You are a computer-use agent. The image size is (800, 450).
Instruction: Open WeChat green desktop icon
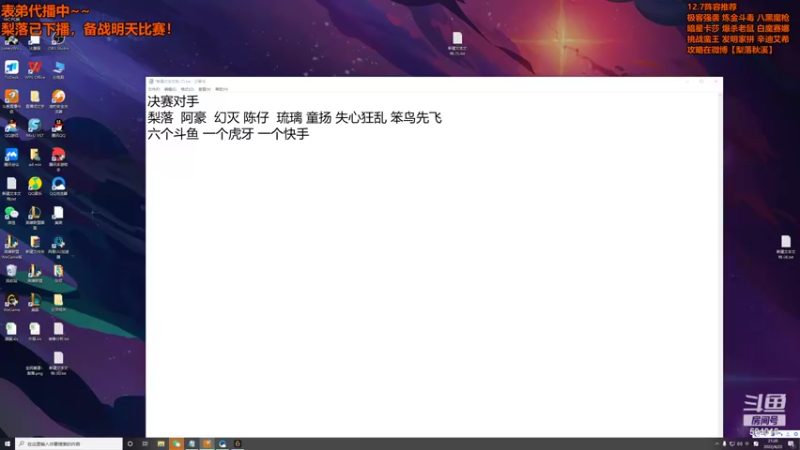click(11, 215)
